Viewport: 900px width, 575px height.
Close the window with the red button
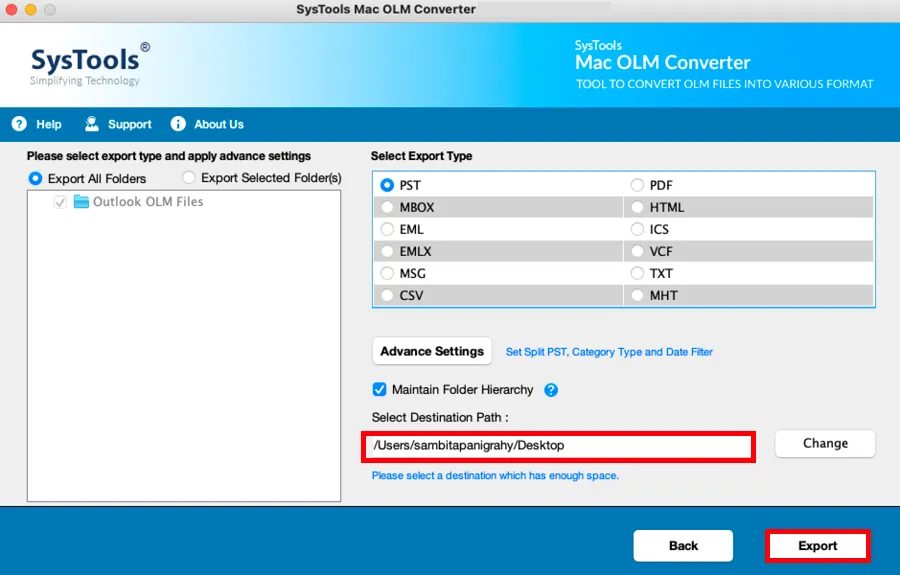point(11,9)
